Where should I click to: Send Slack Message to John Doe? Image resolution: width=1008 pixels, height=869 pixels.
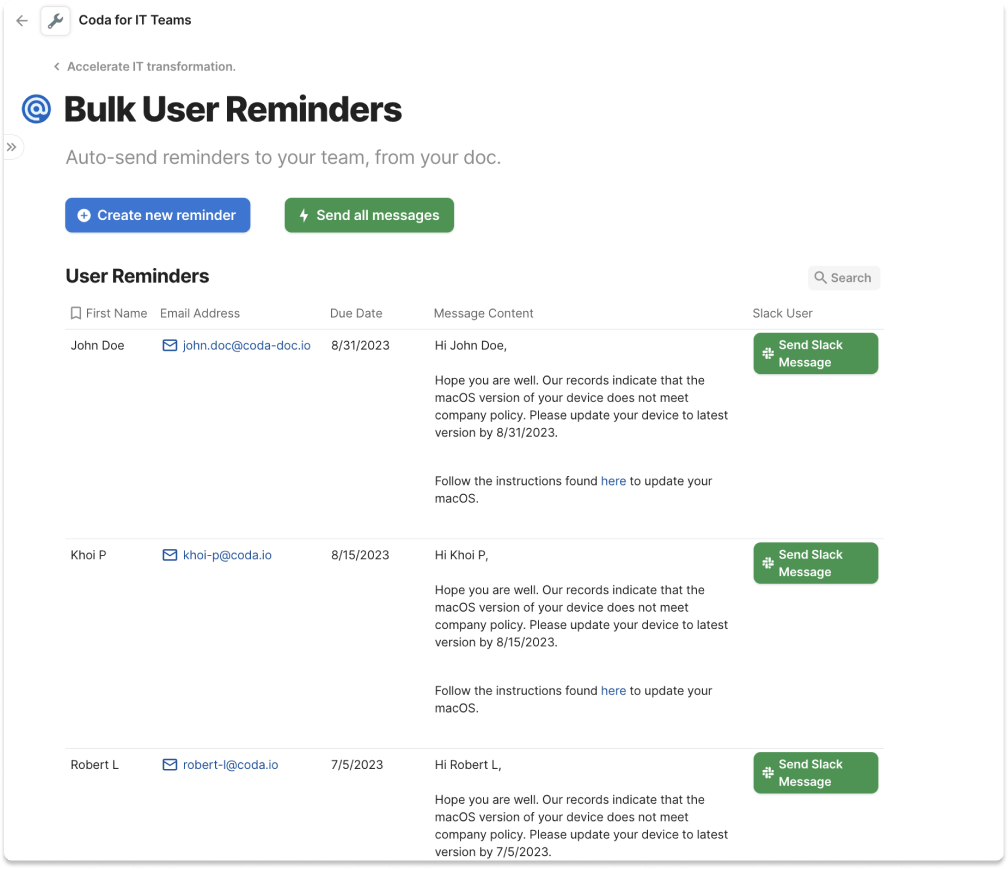(815, 354)
